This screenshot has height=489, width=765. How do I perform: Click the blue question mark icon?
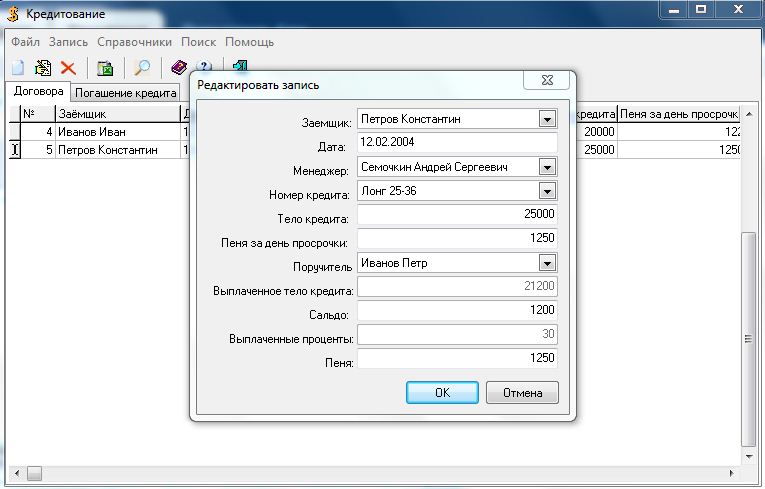click(x=203, y=66)
